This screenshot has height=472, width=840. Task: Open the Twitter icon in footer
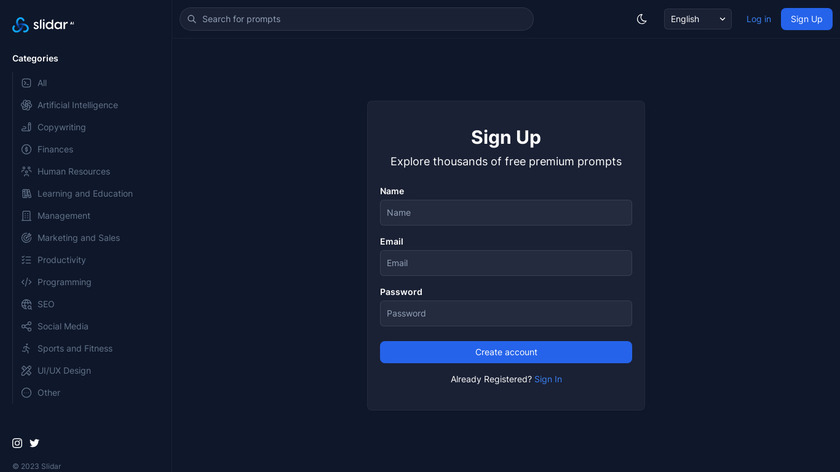(34, 443)
